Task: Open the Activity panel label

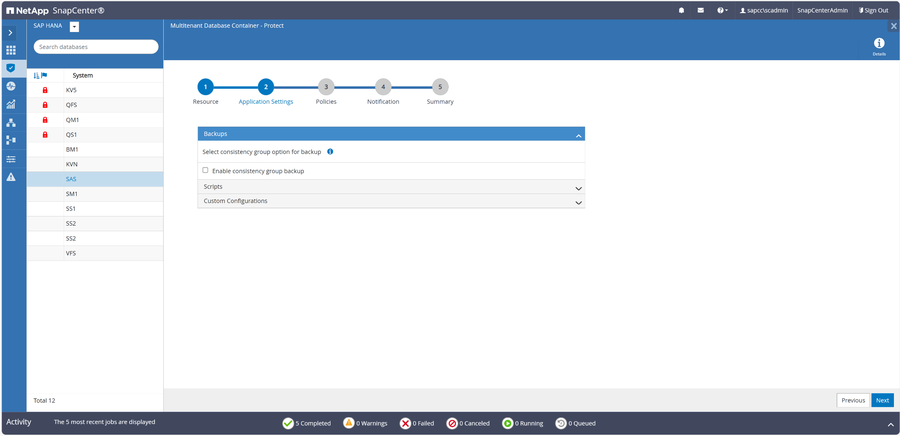Action: point(19,422)
